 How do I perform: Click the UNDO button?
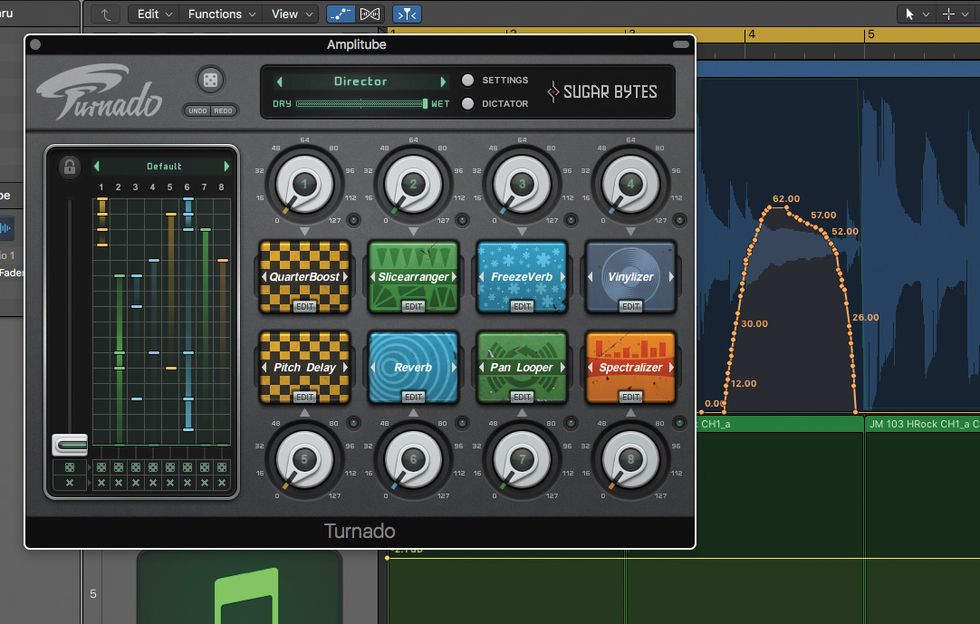click(x=198, y=111)
